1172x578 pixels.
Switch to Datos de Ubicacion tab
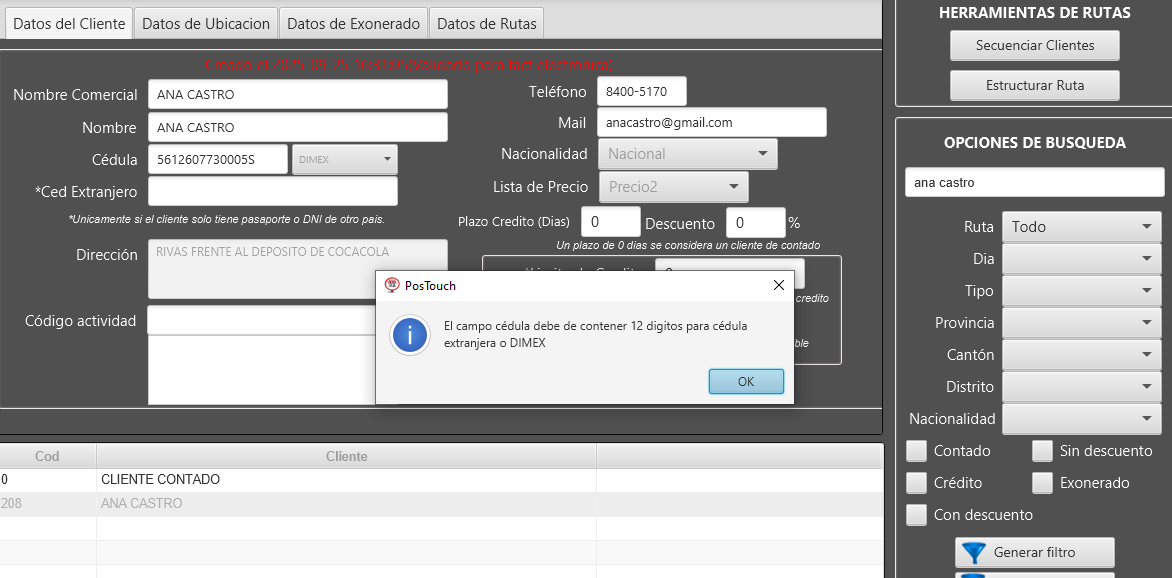[x=206, y=24]
